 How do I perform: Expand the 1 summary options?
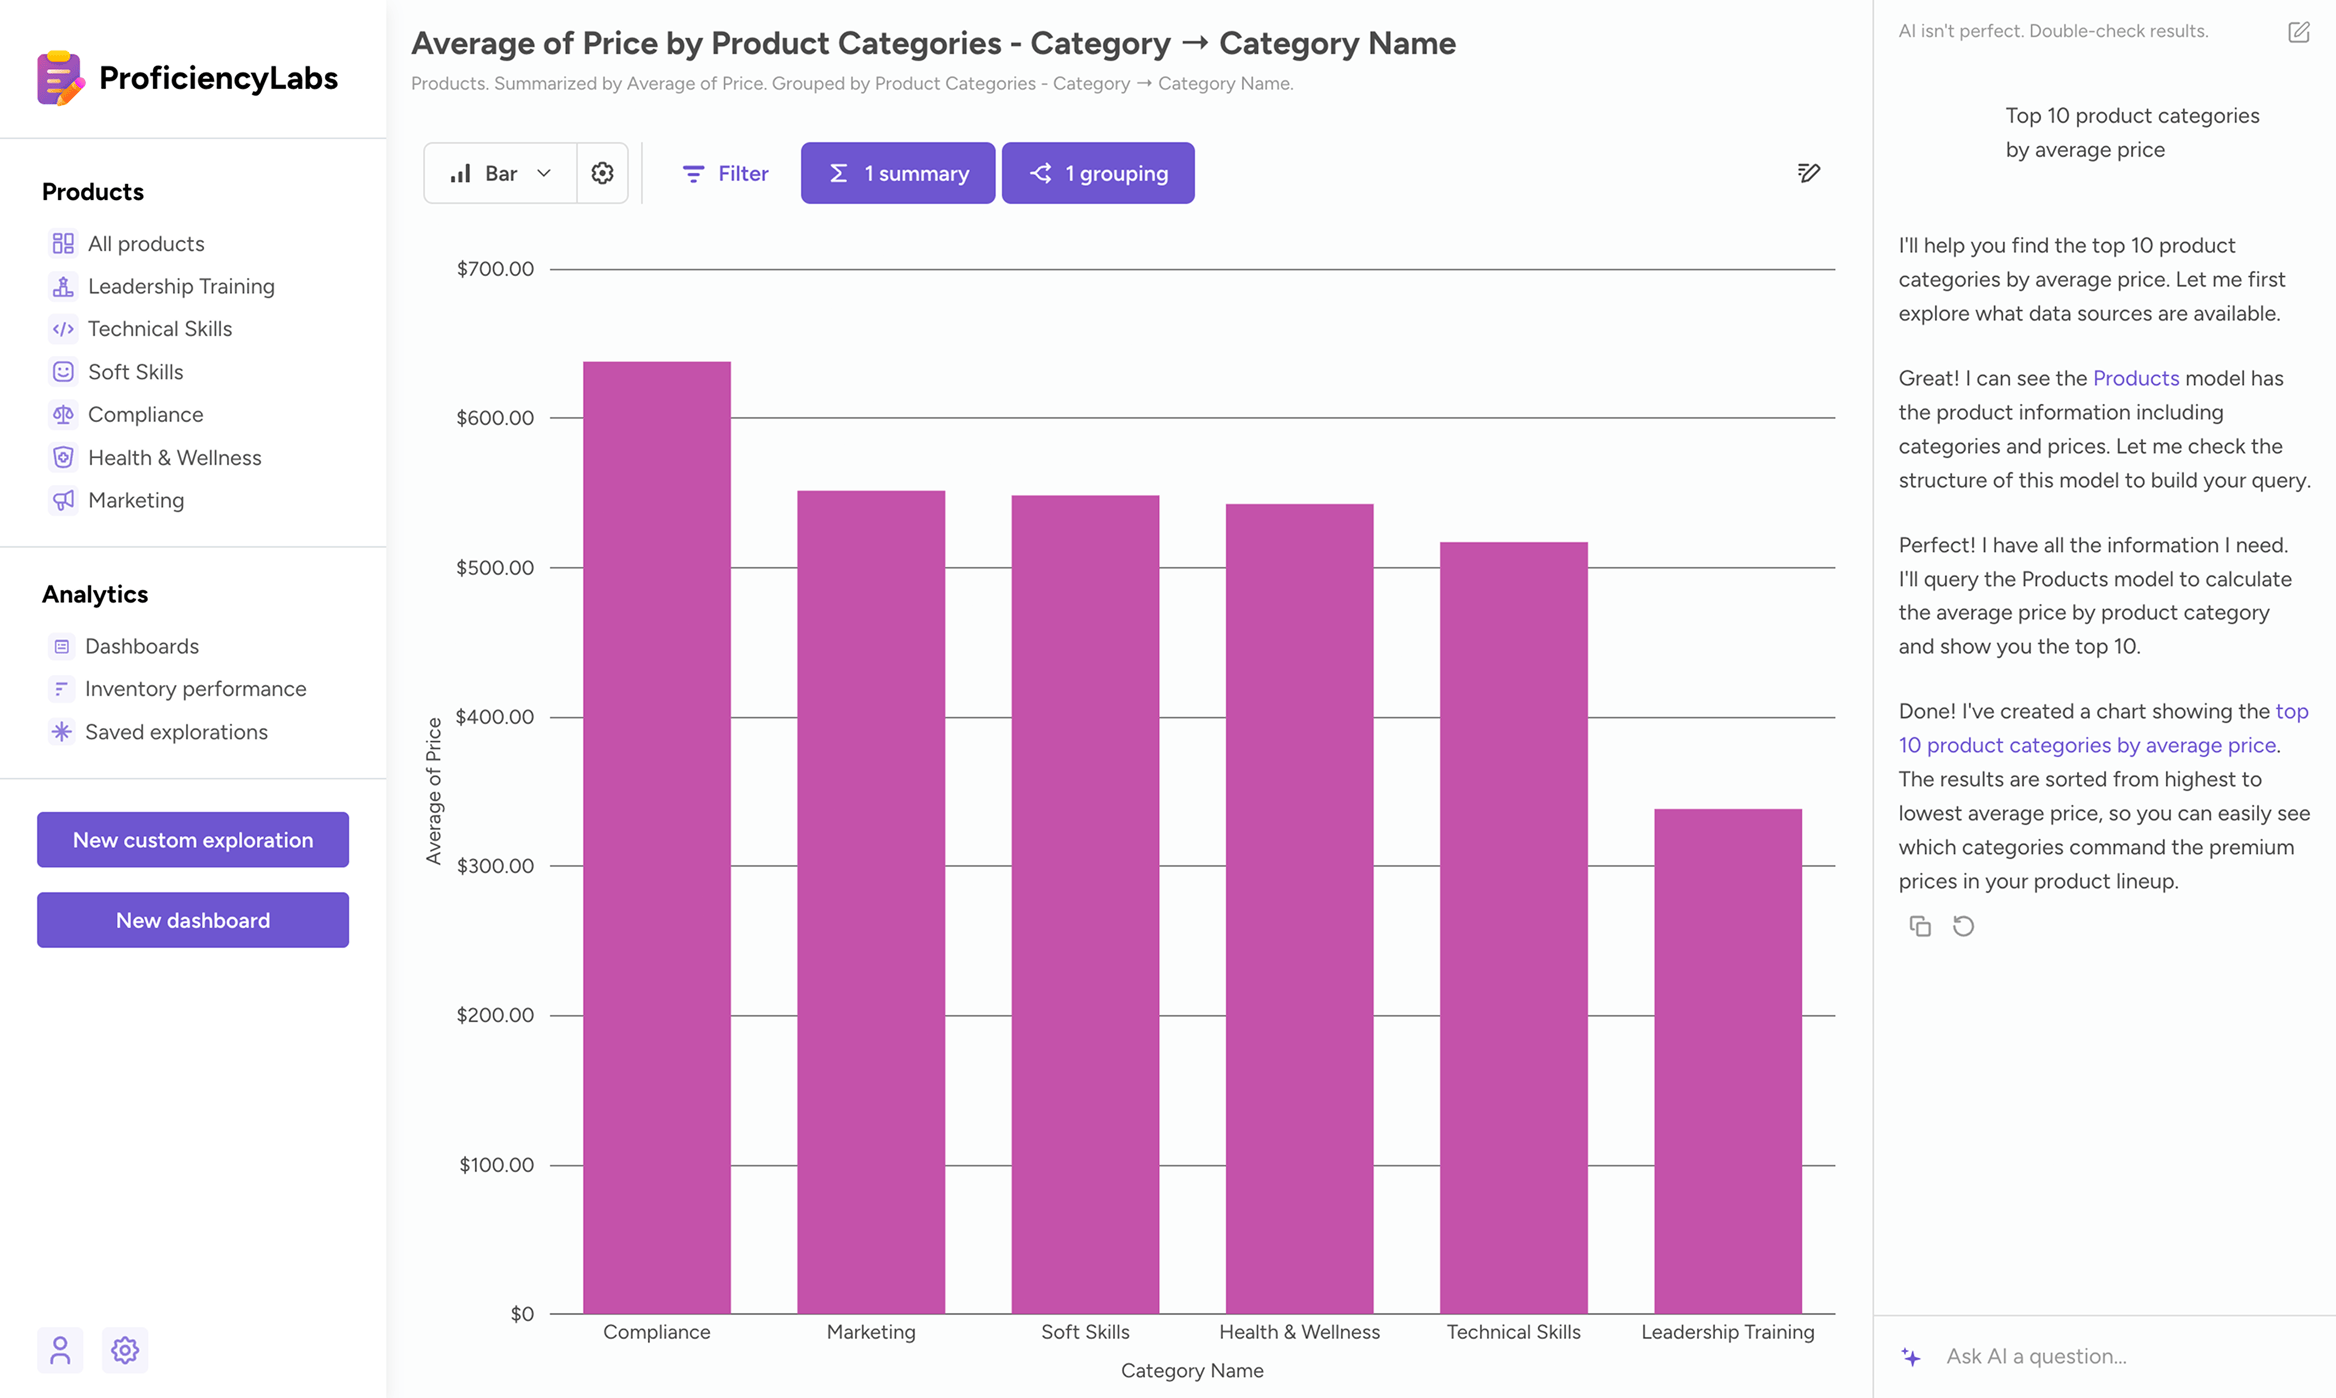click(x=897, y=173)
